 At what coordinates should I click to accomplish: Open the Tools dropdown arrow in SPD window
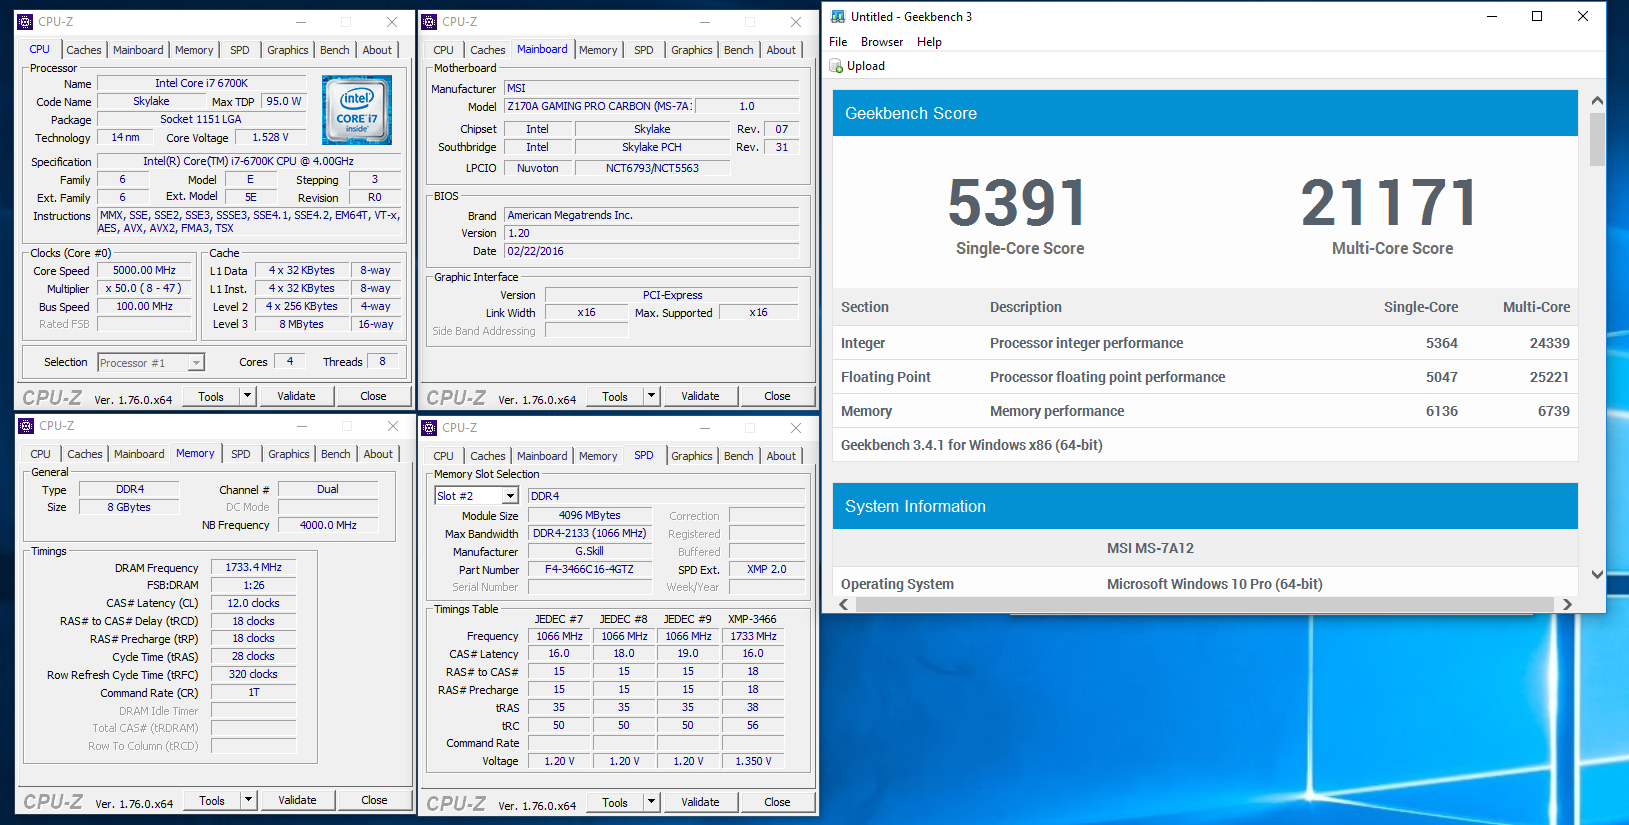pyautogui.click(x=651, y=802)
